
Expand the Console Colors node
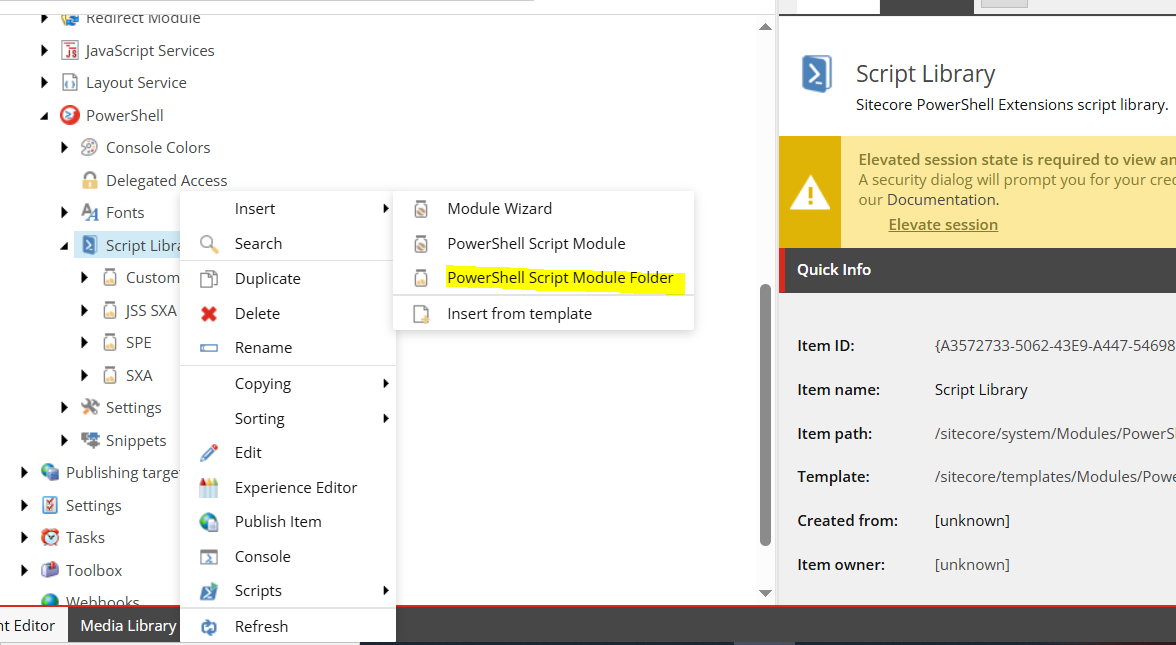point(64,148)
